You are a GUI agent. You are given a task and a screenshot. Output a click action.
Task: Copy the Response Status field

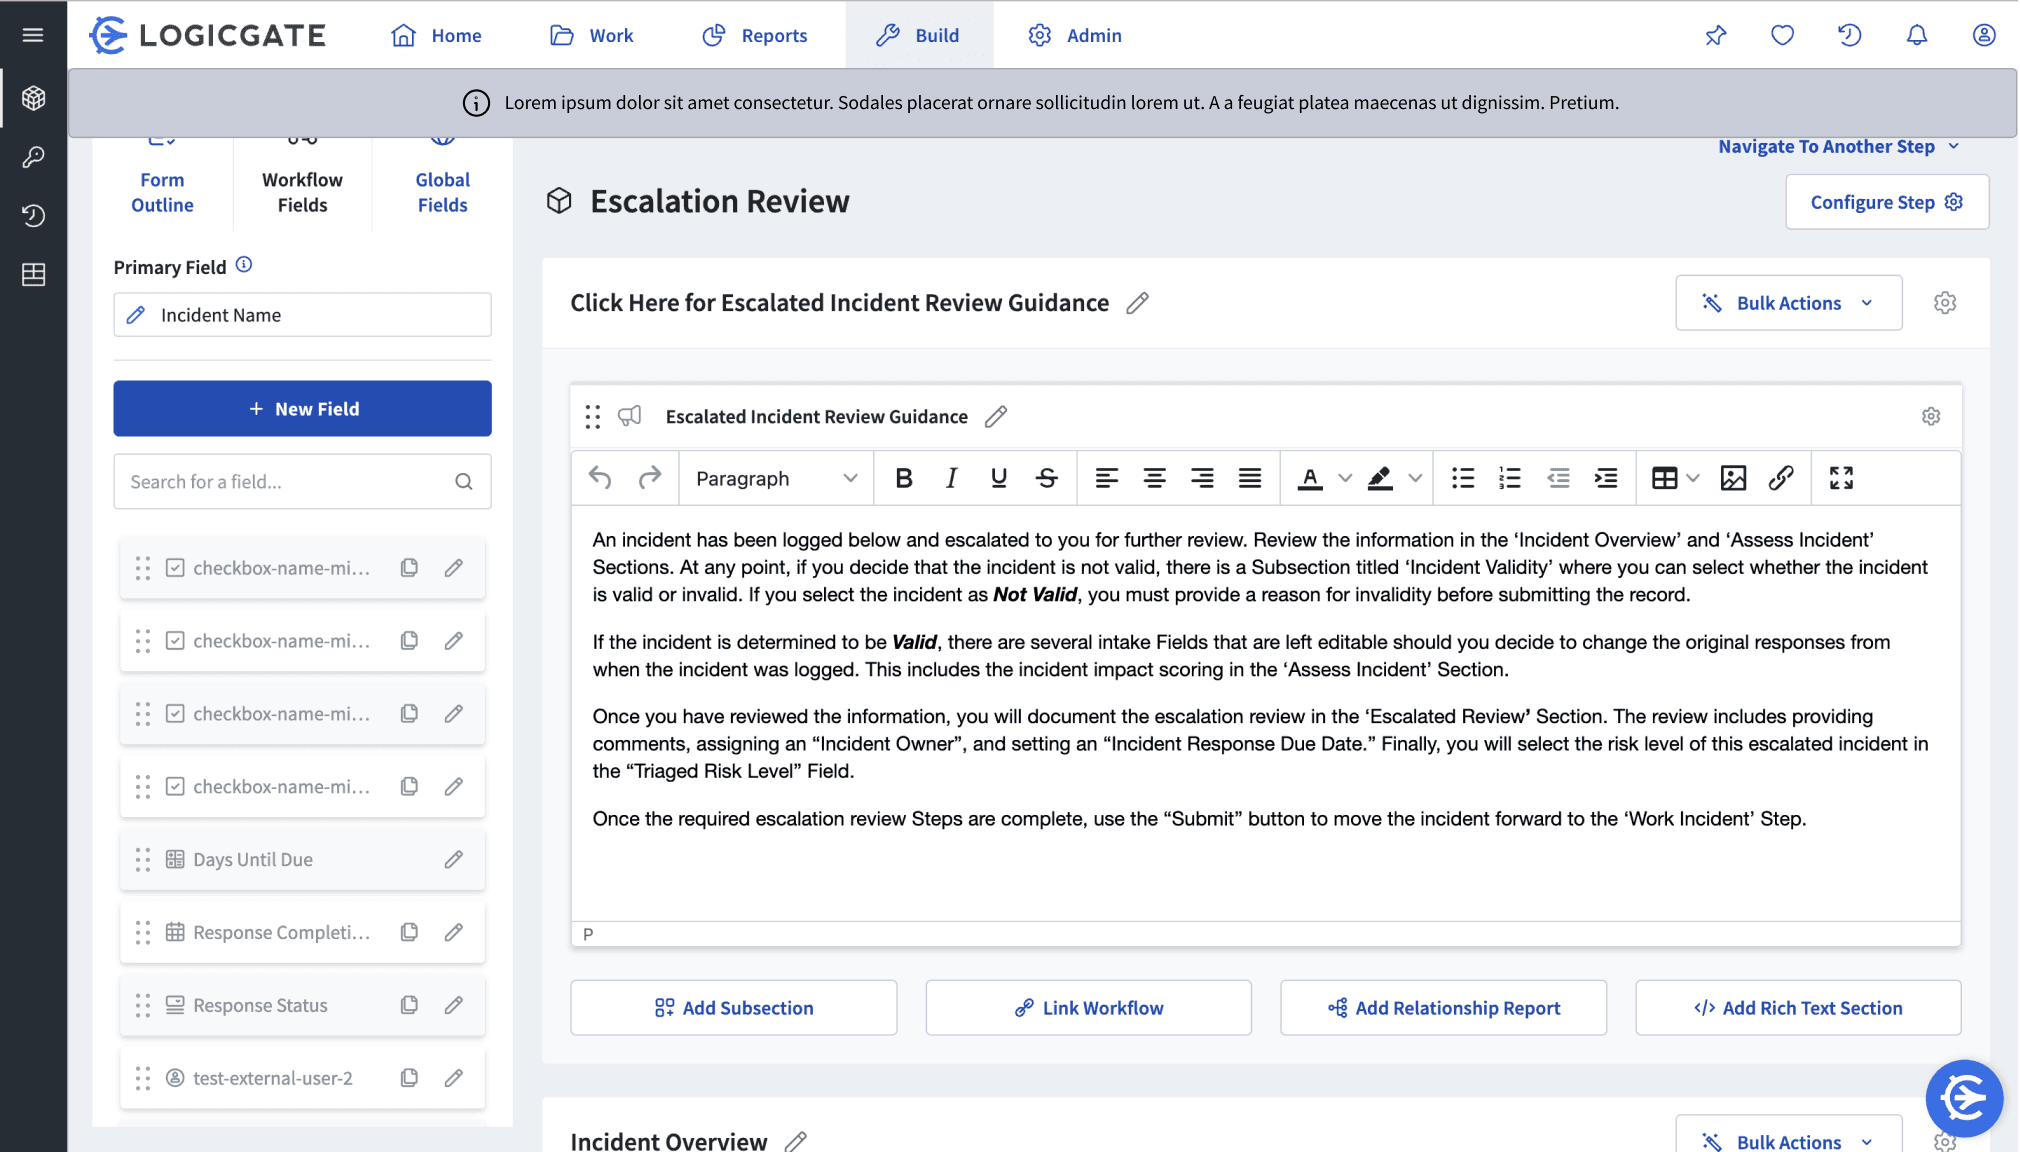pyautogui.click(x=409, y=1005)
